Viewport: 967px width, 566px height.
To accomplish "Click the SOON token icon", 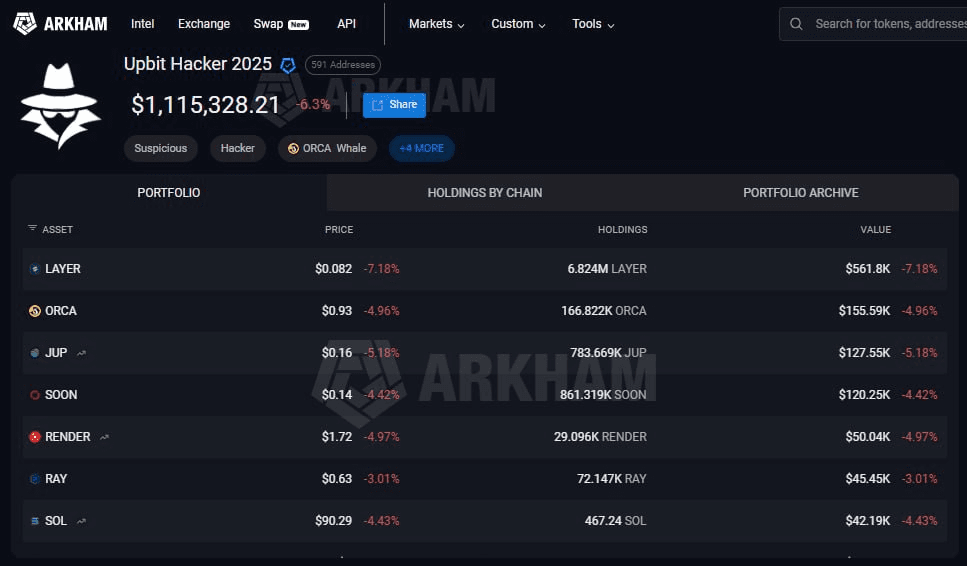I will pyautogui.click(x=35, y=395).
